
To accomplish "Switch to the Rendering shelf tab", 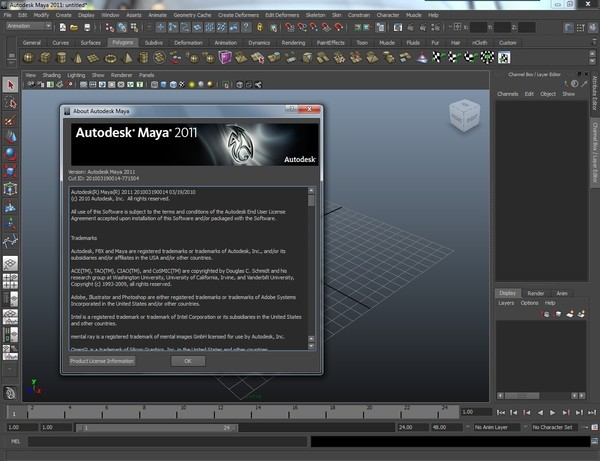I will tap(293, 43).
